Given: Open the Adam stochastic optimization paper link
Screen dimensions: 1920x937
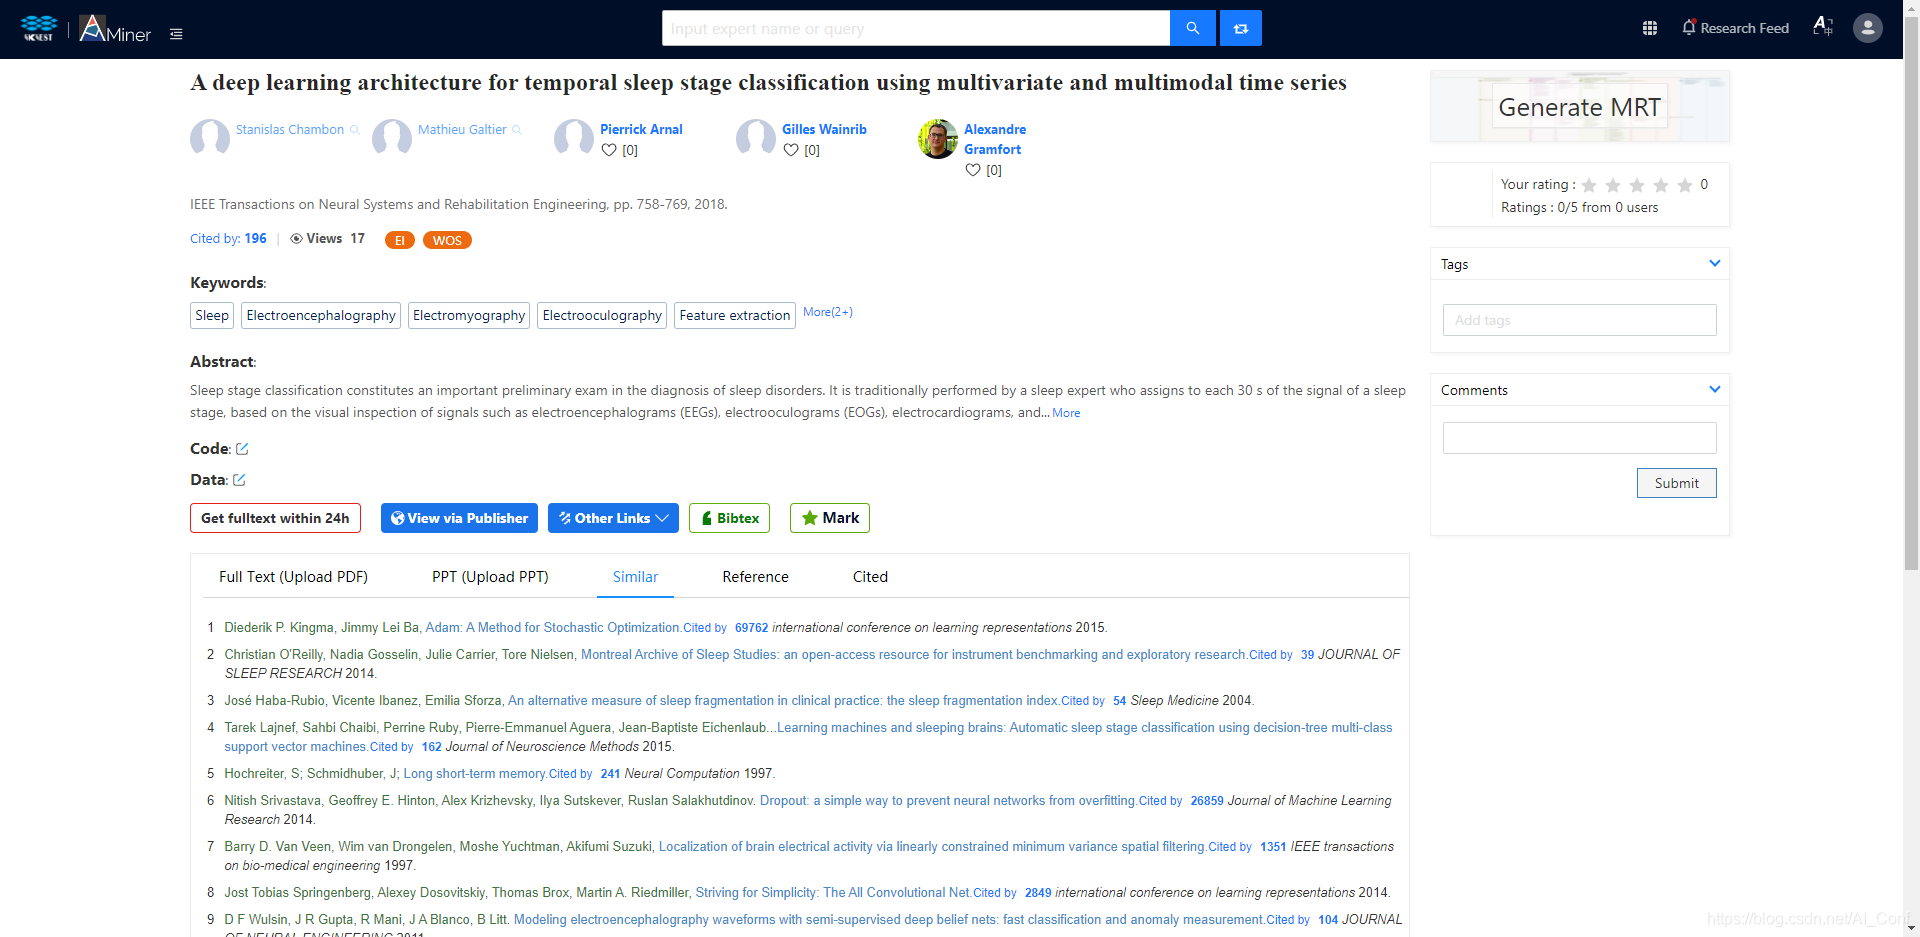Looking at the screenshot, I should [553, 628].
